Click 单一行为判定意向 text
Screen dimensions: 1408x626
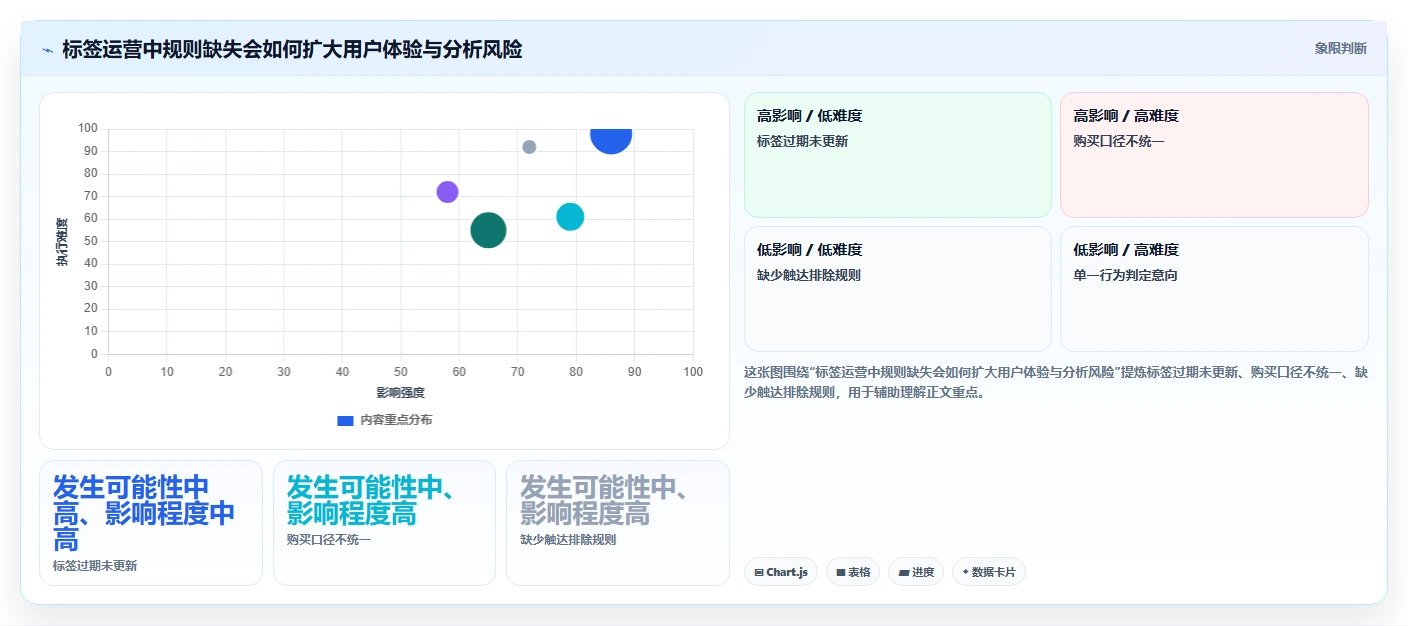[1126, 275]
